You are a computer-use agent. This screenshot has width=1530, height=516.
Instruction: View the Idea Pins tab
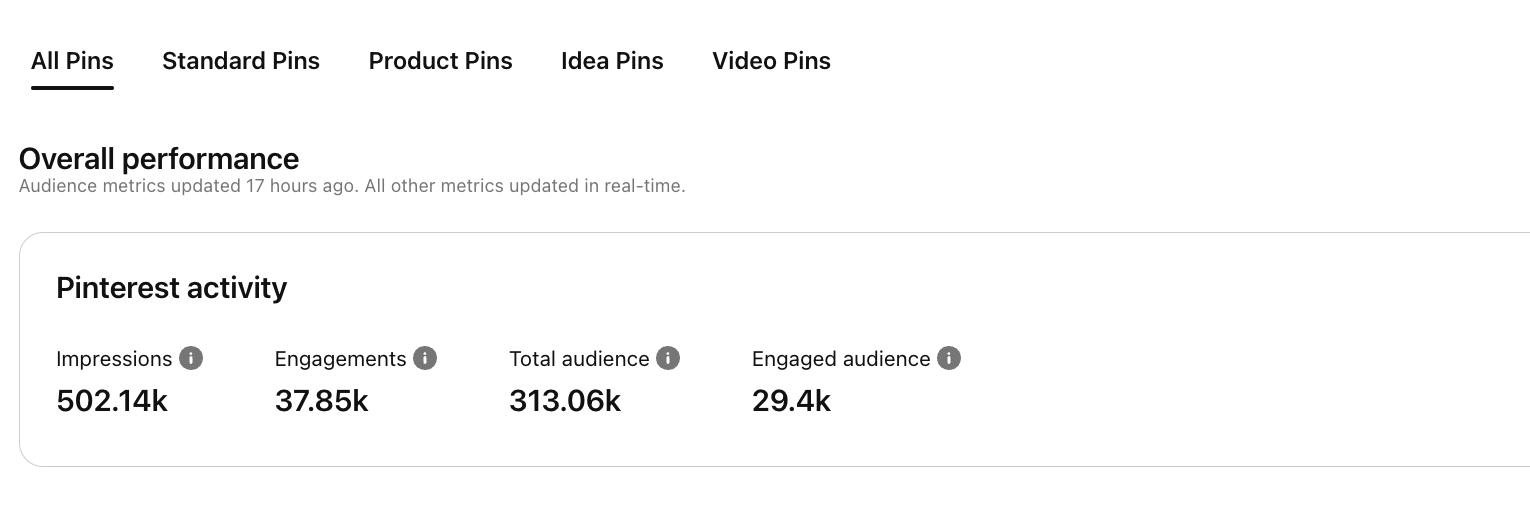[x=612, y=61]
